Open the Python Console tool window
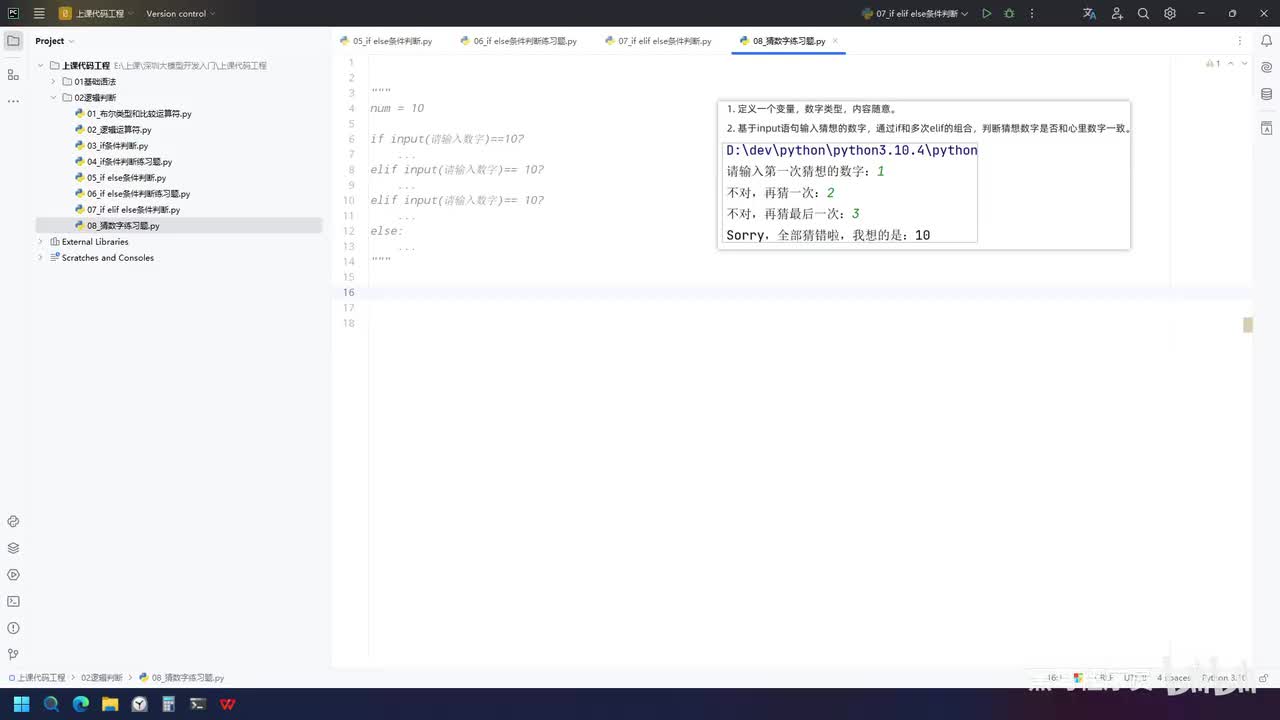1280x720 pixels. (13, 522)
